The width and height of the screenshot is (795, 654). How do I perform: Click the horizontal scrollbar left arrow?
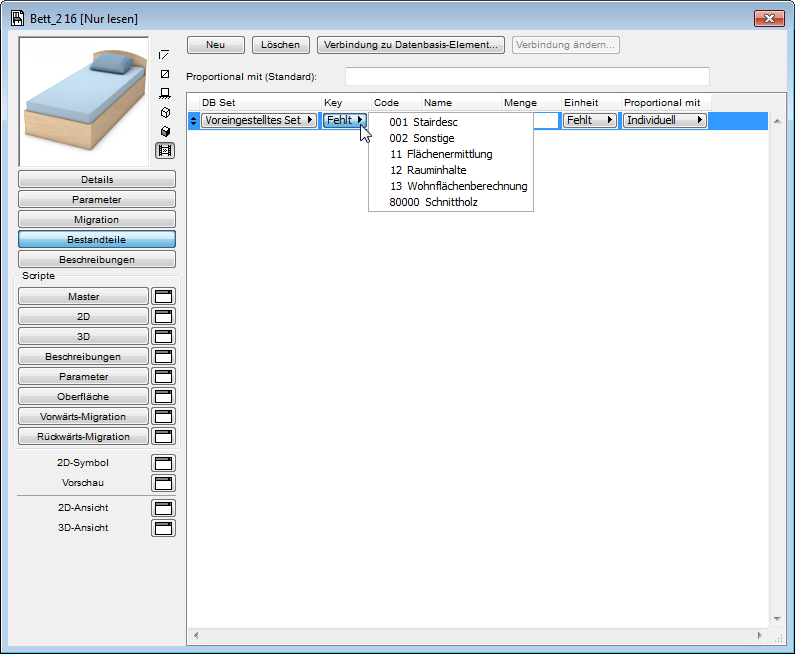click(x=196, y=635)
